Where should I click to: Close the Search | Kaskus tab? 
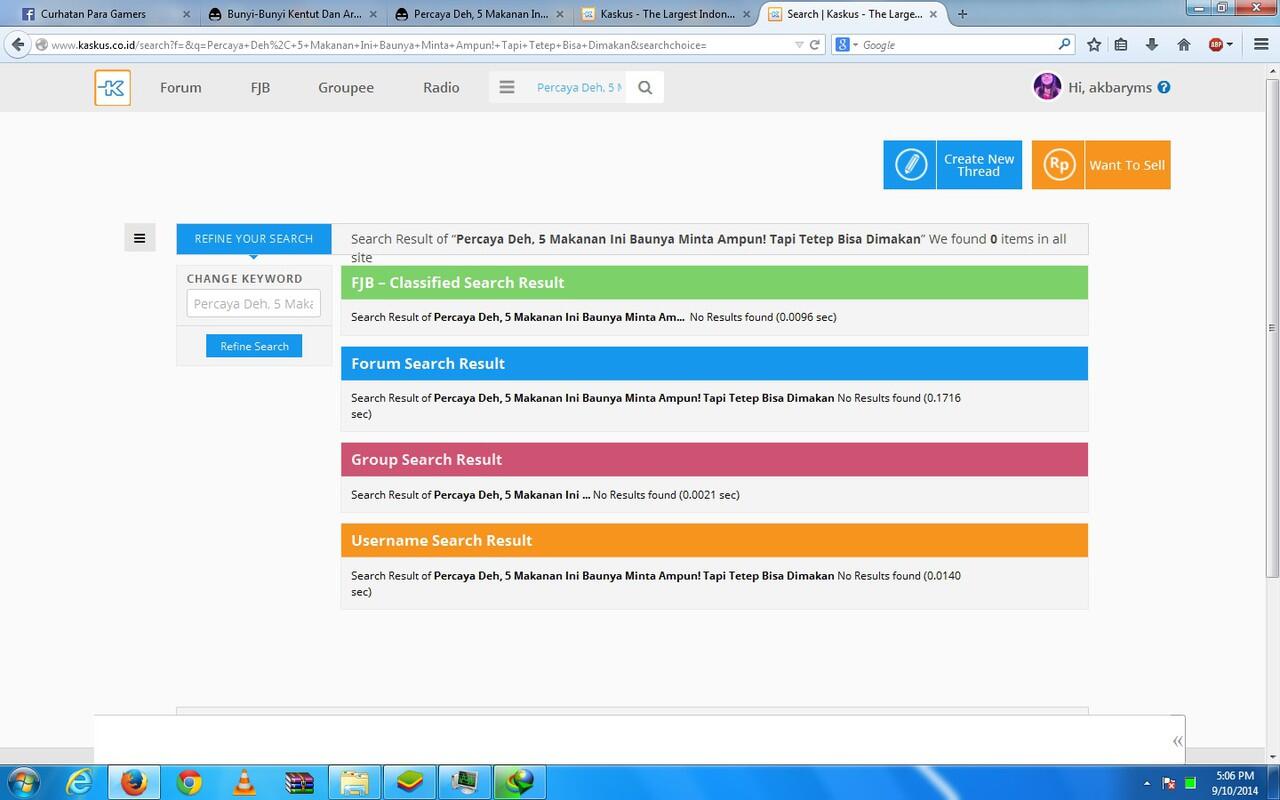tap(935, 14)
